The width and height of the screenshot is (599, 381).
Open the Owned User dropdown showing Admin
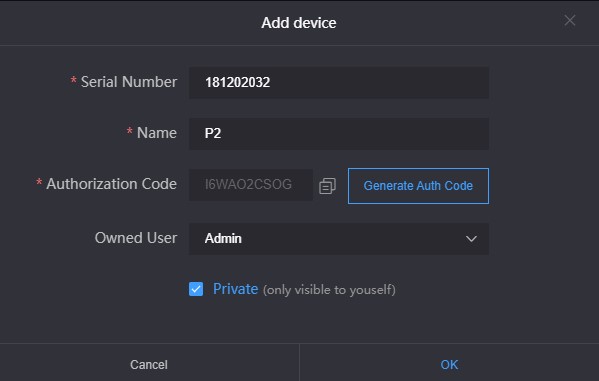tap(339, 239)
